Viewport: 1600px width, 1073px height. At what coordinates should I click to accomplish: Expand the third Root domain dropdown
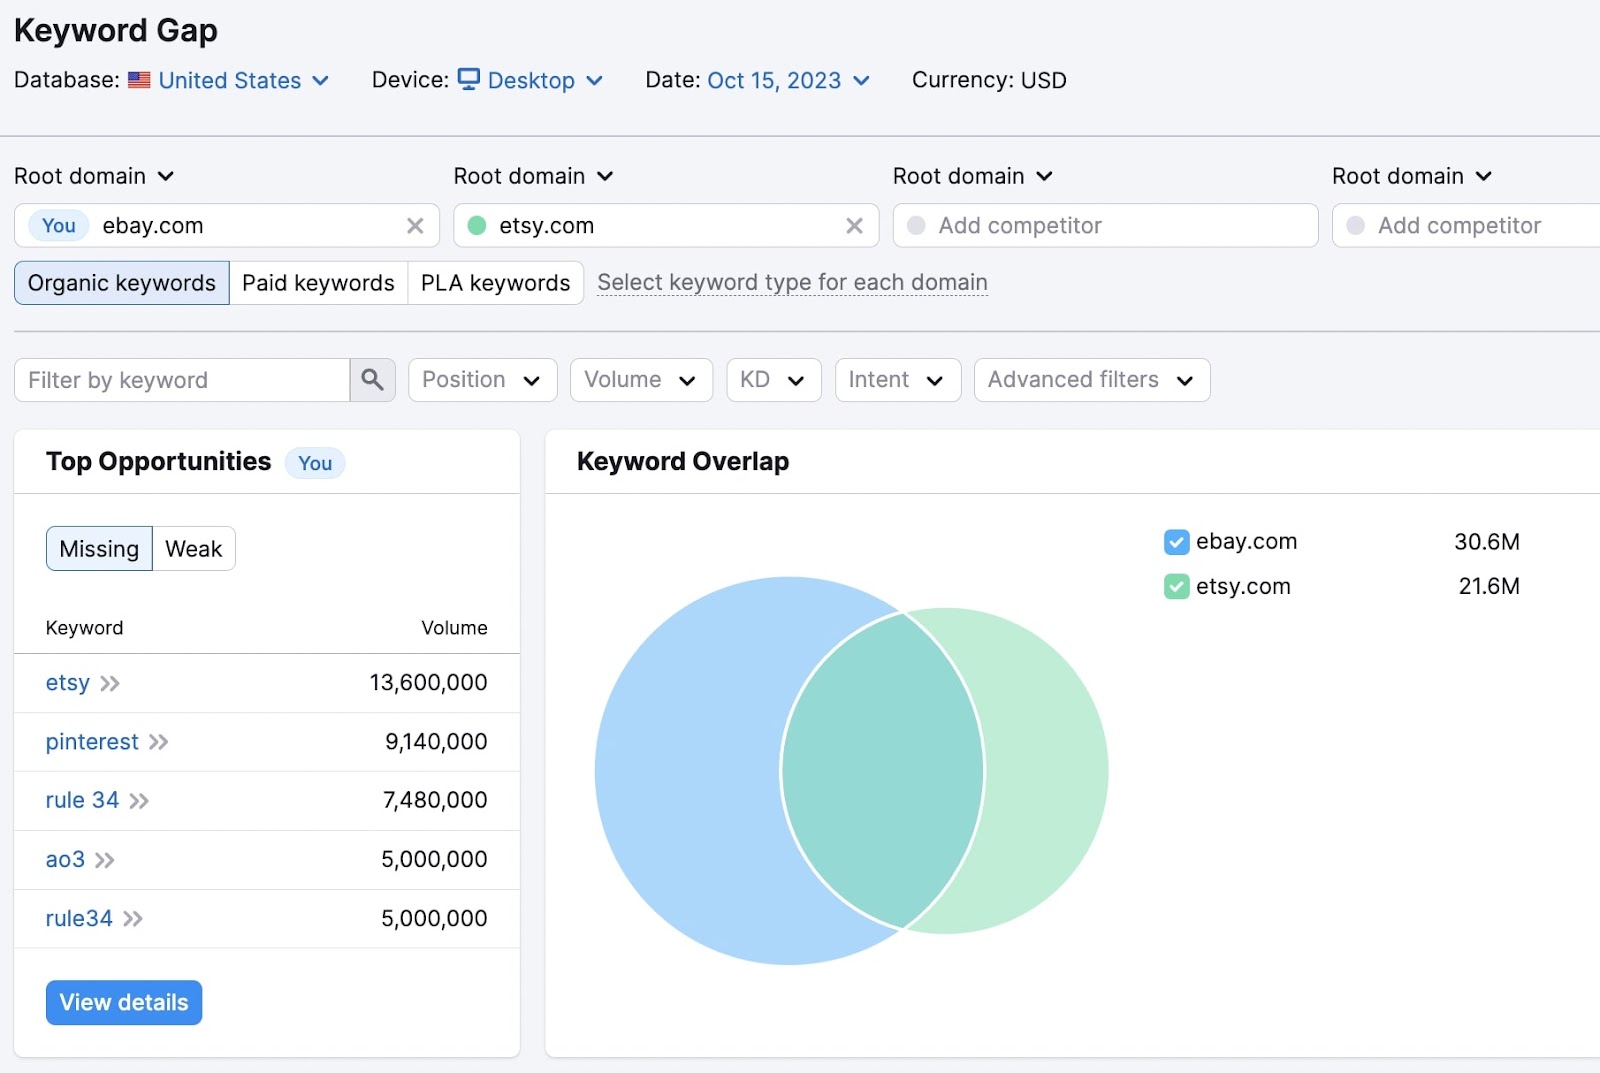click(973, 176)
